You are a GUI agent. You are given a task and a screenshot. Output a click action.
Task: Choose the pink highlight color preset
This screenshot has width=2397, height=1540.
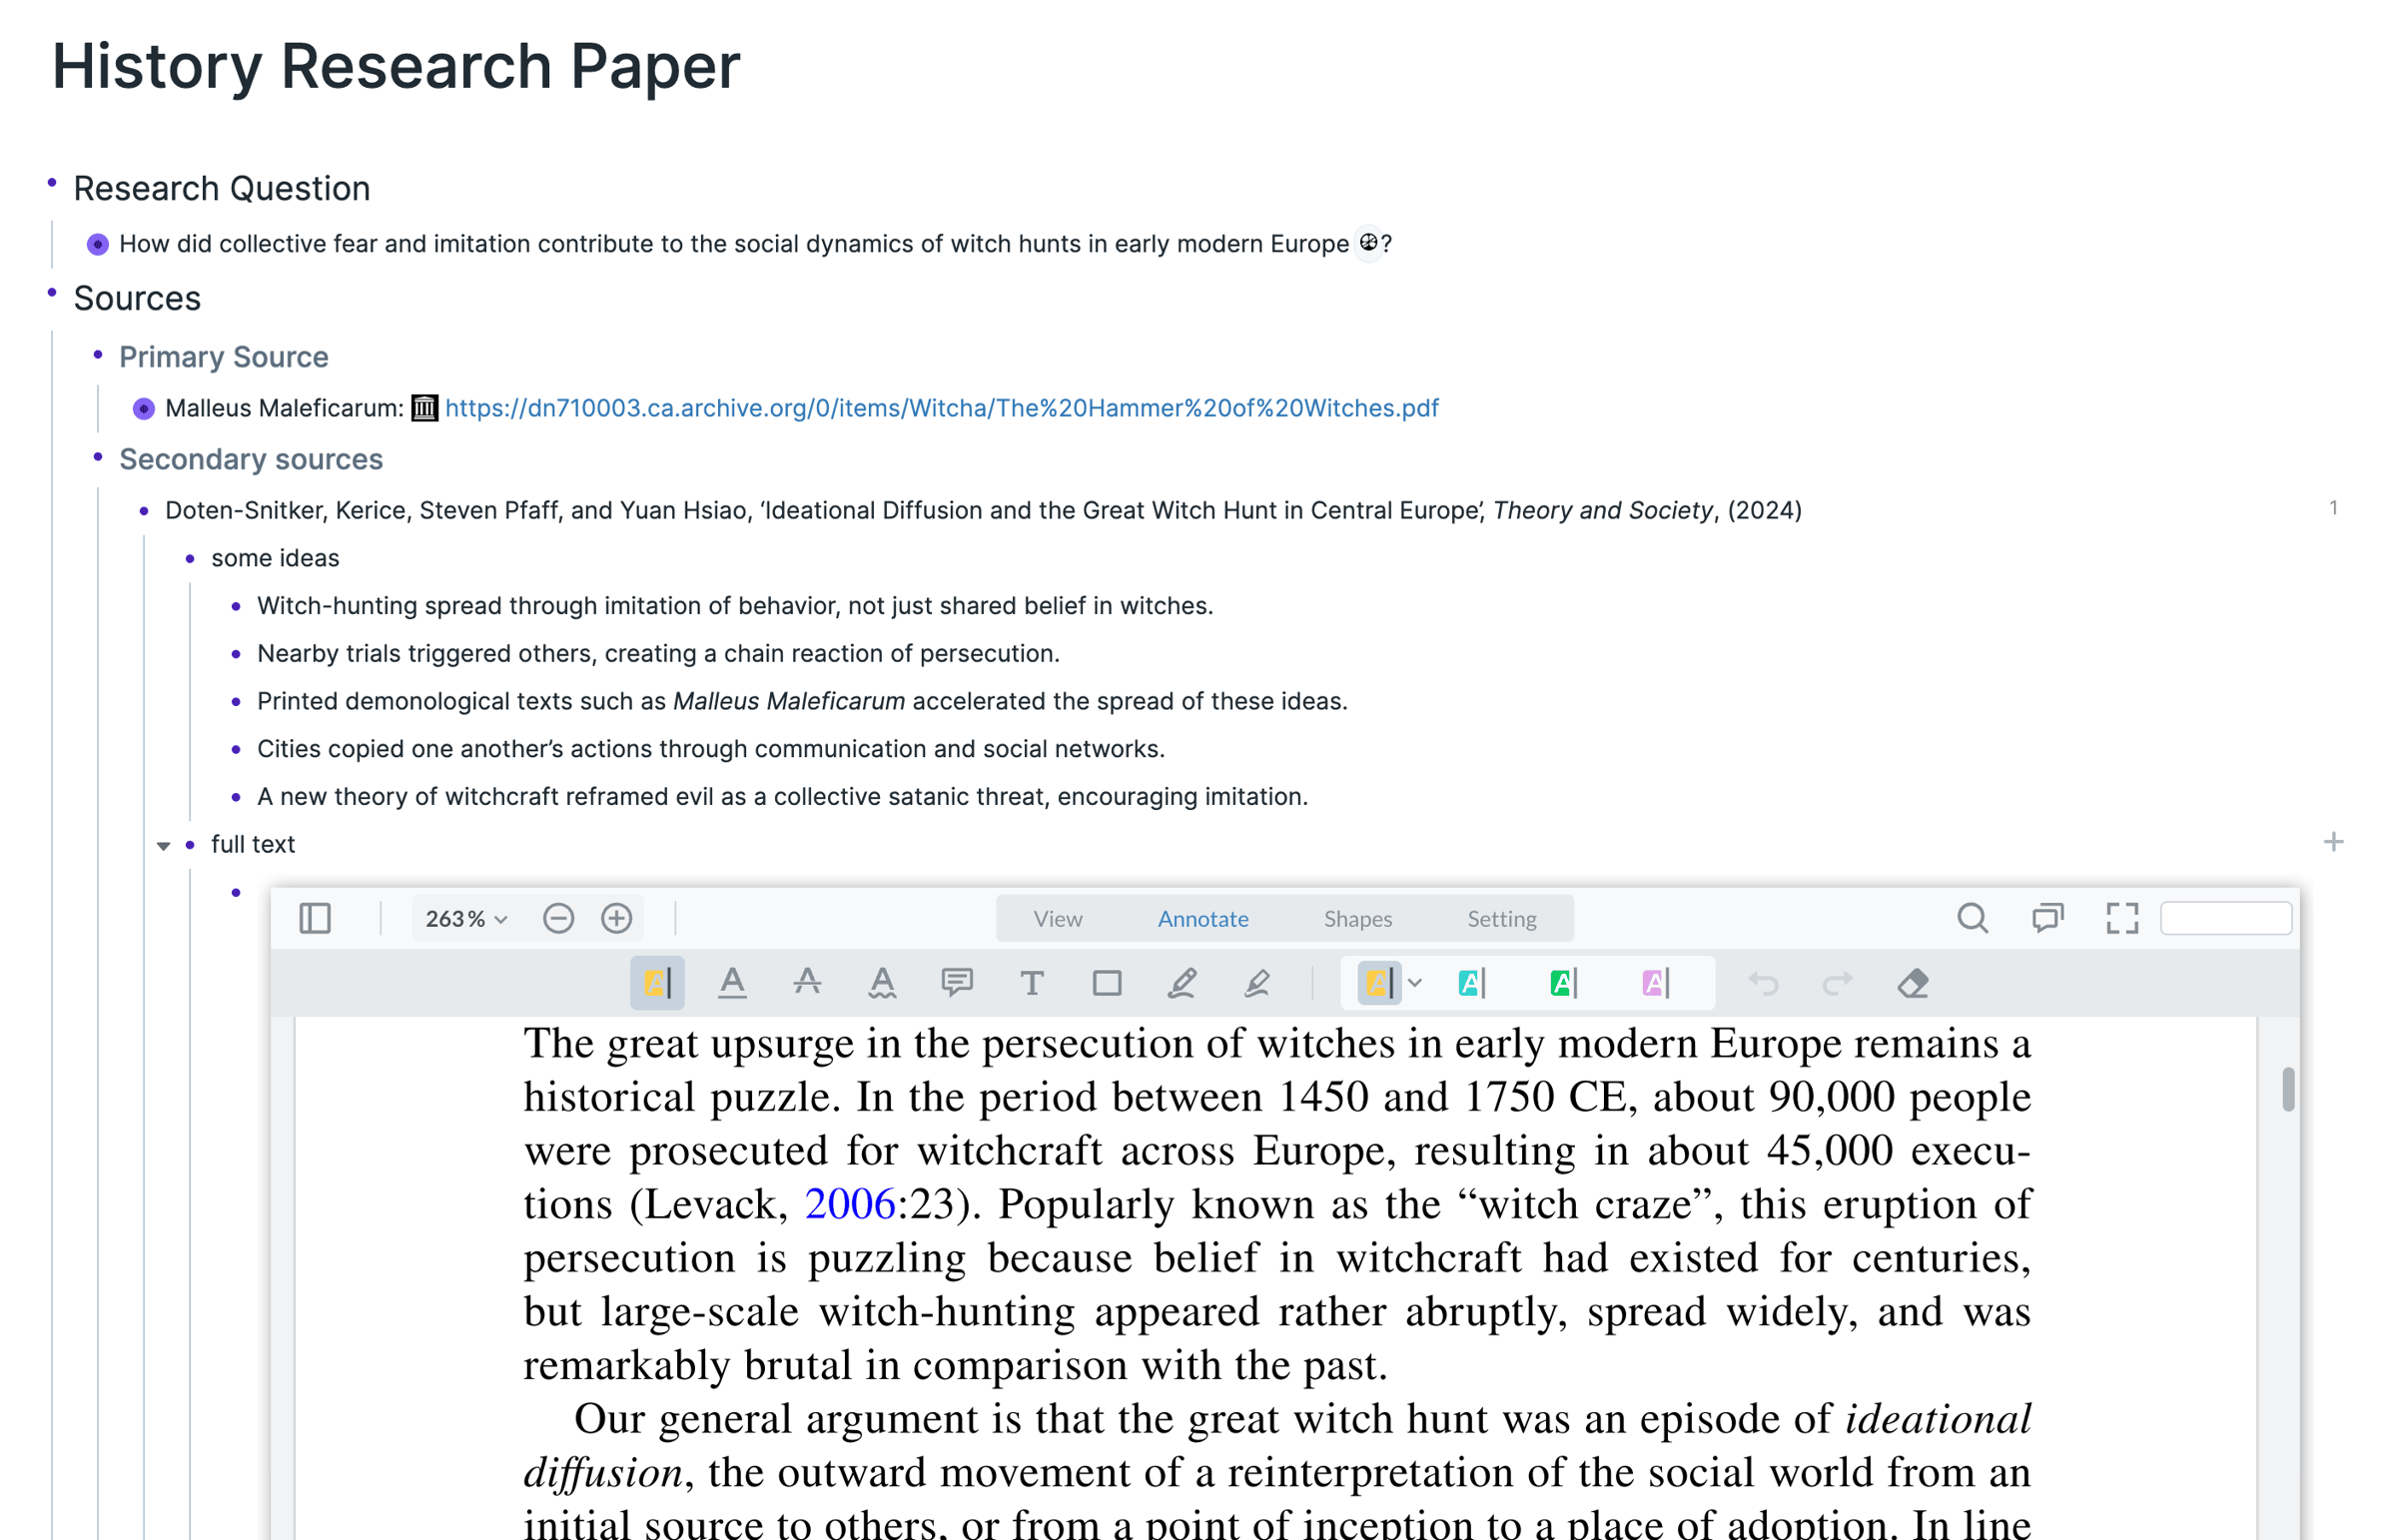pos(1655,983)
